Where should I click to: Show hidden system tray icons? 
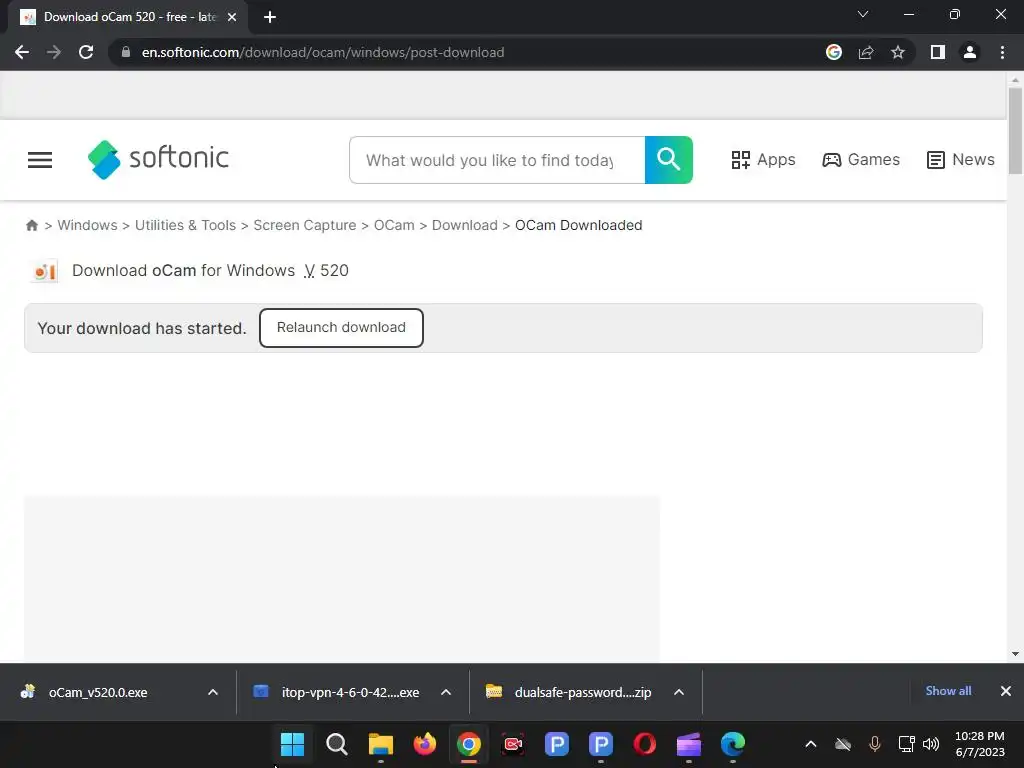[x=810, y=744]
